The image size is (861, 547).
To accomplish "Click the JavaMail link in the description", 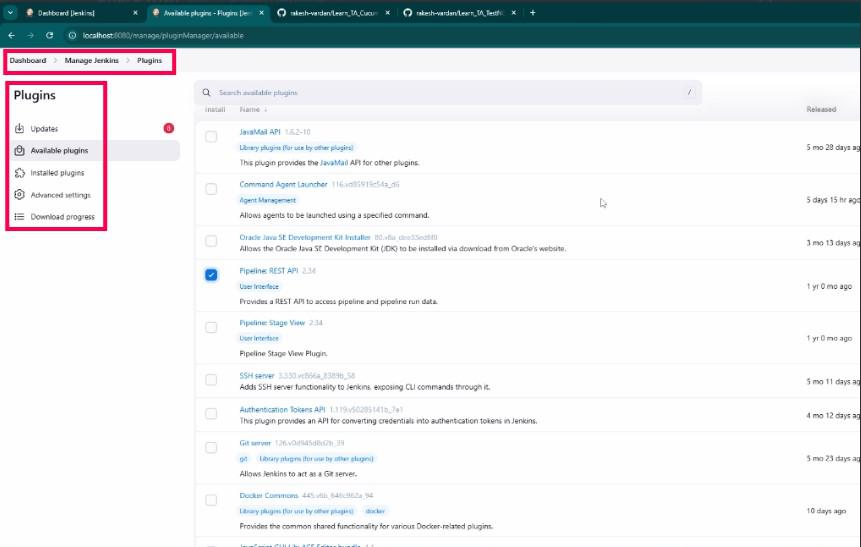I will pos(334,163).
